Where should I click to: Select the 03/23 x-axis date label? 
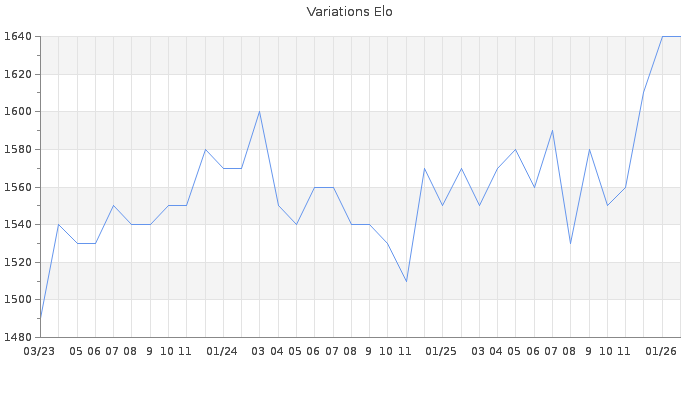click(39, 351)
